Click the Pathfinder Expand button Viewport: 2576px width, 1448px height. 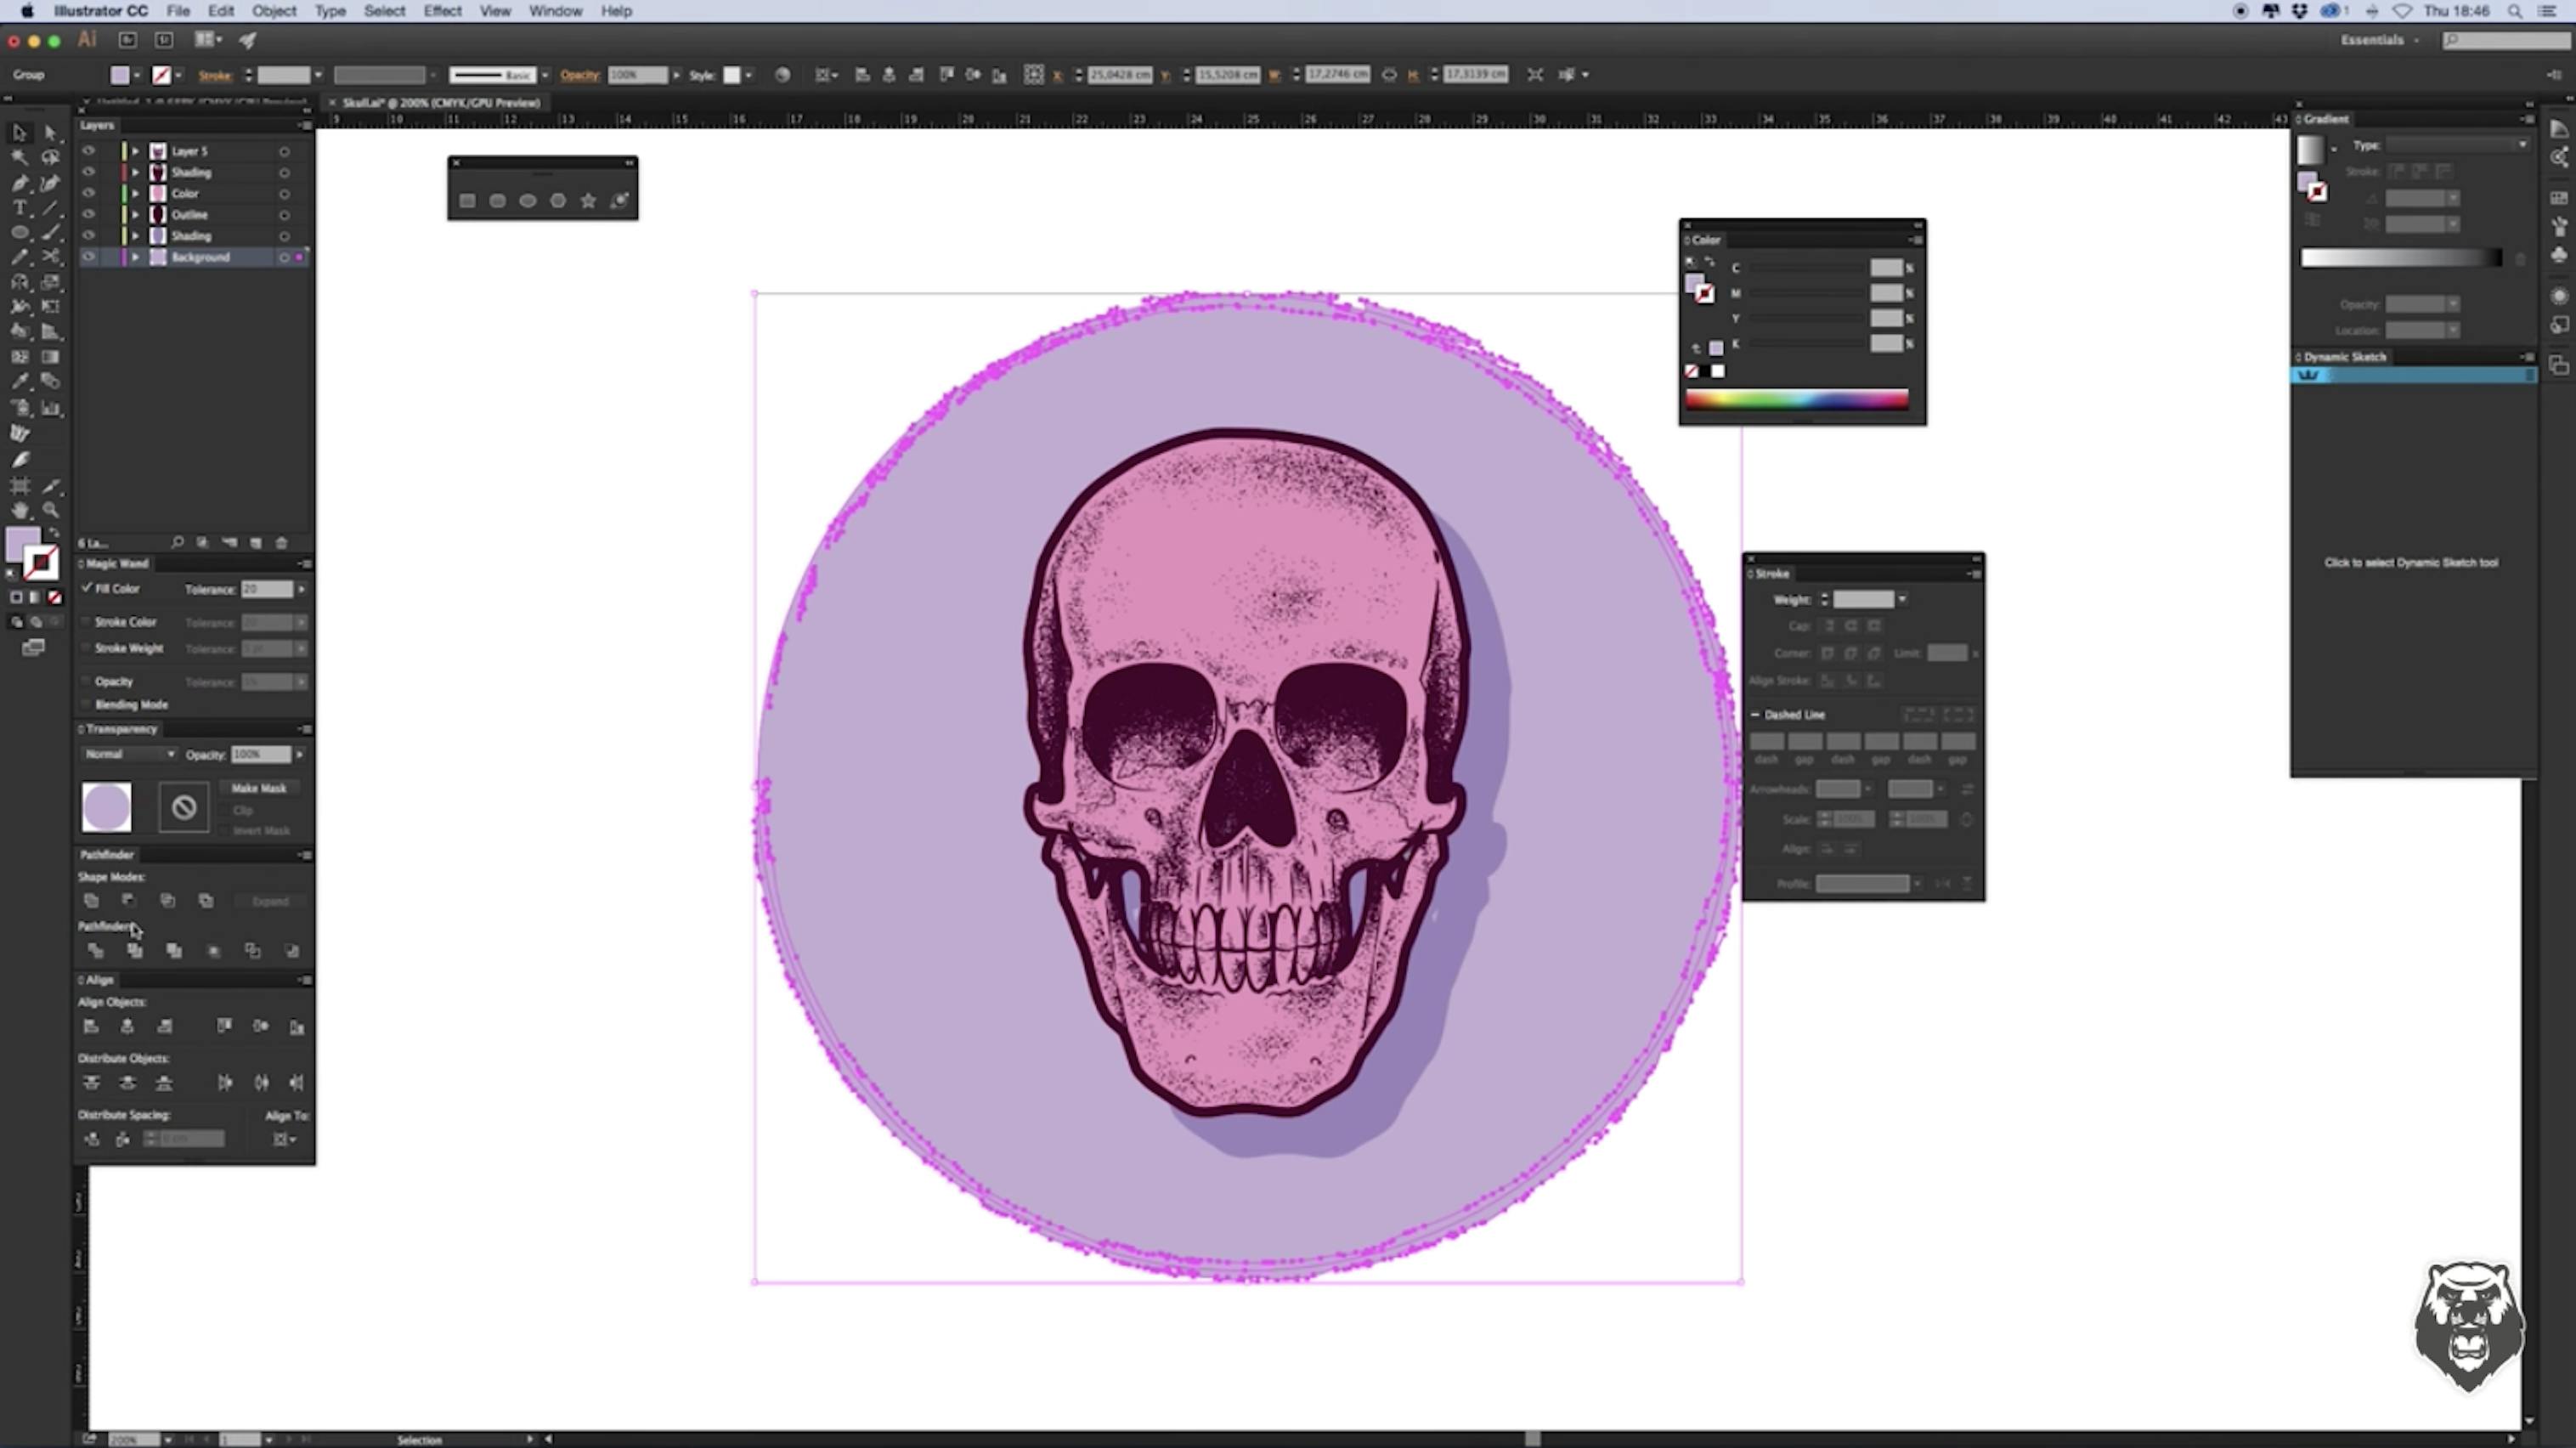click(270, 901)
